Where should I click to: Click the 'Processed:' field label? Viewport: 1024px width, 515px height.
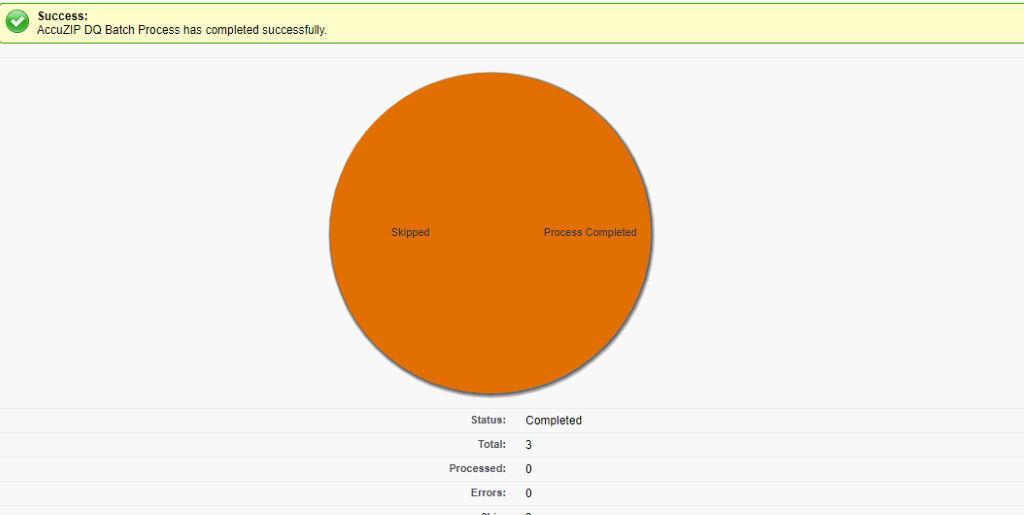tap(477, 469)
